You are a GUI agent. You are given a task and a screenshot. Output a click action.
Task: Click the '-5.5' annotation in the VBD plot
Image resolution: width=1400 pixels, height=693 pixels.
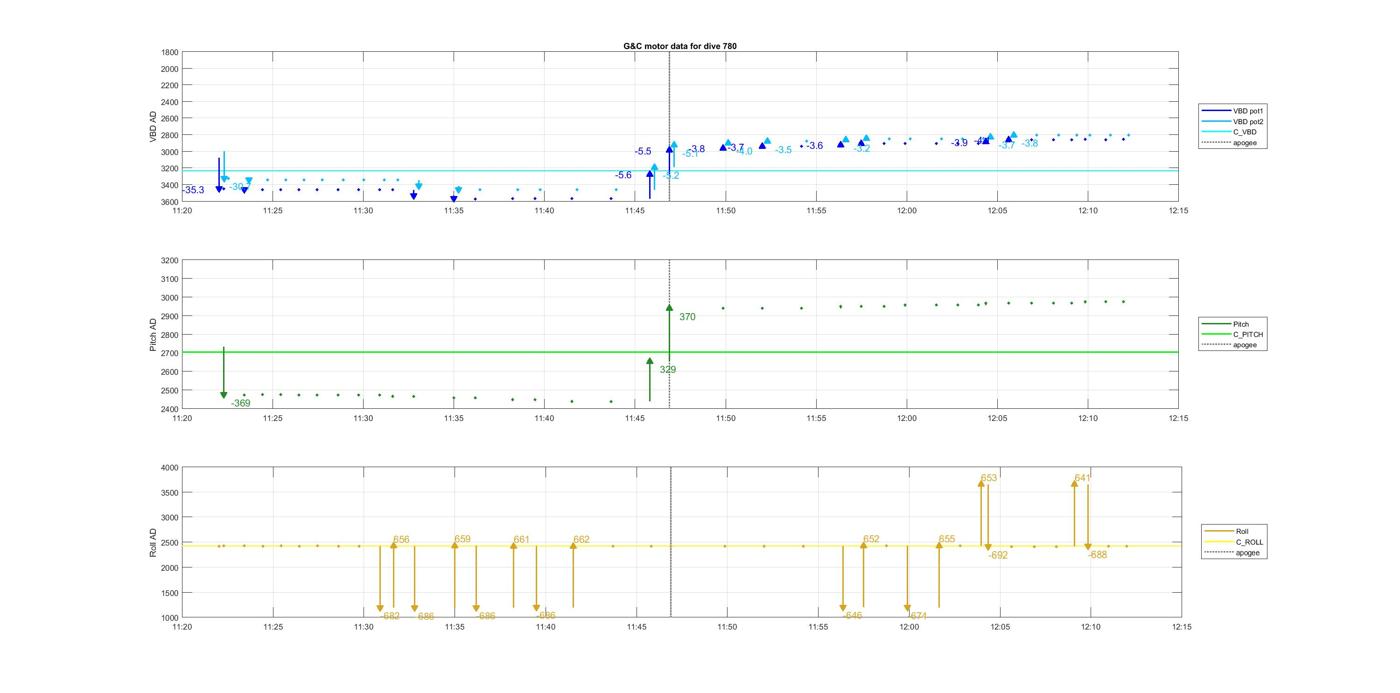point(643,151)
